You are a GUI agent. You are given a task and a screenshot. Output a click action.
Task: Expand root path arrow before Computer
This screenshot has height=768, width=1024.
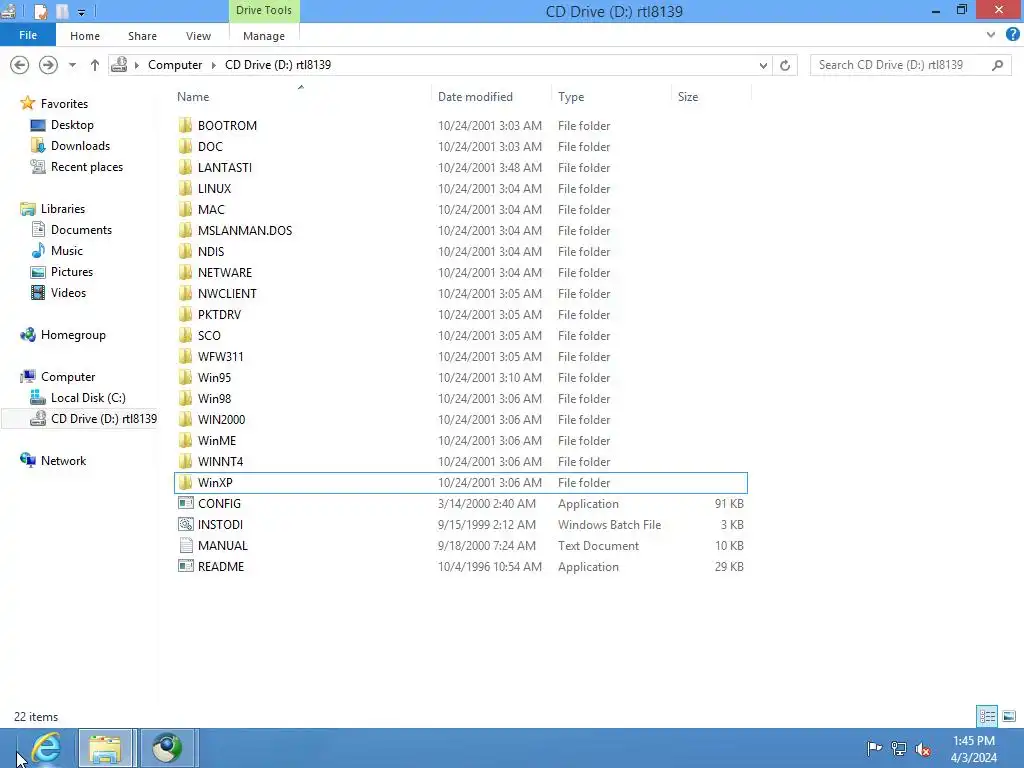pos(136,65)
